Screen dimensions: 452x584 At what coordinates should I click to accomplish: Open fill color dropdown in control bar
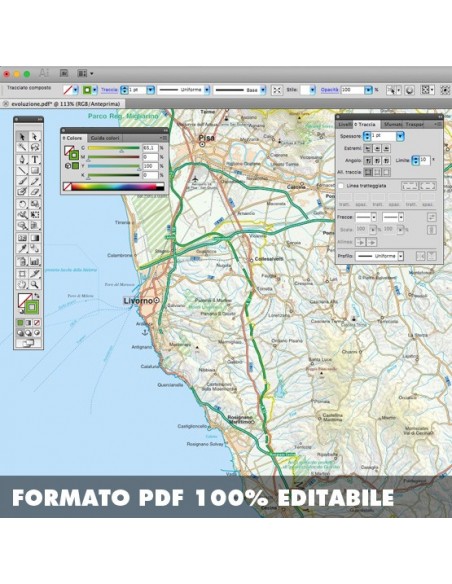coord(76,90)
